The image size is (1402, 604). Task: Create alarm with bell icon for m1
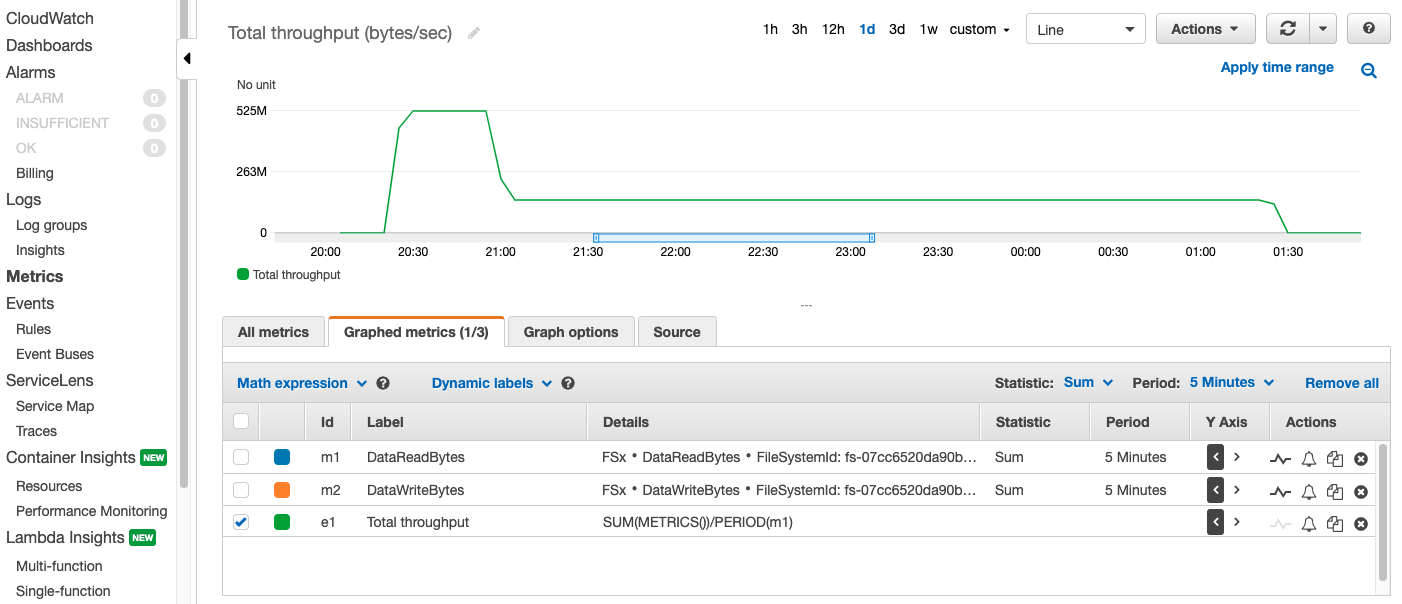coord(1308,459)
